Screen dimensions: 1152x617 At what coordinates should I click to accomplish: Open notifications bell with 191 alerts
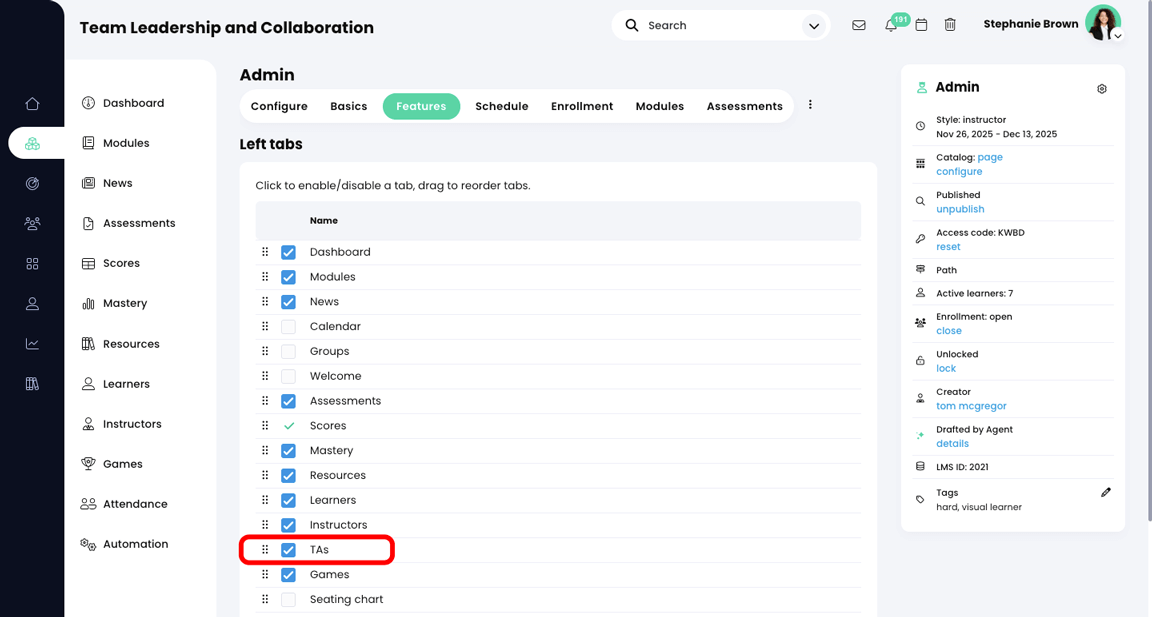pyautogui.click(x=890, y=24)
